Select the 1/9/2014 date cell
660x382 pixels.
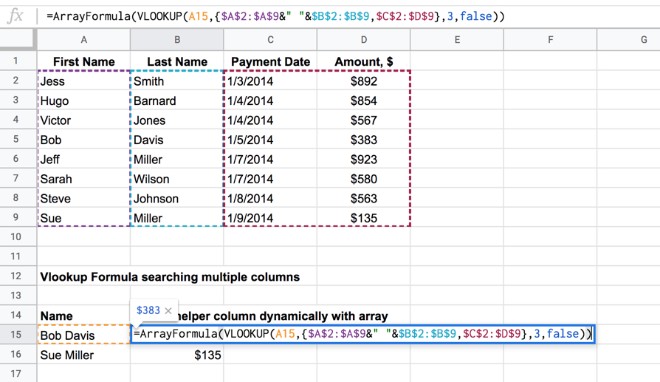[x=270, y=218]
